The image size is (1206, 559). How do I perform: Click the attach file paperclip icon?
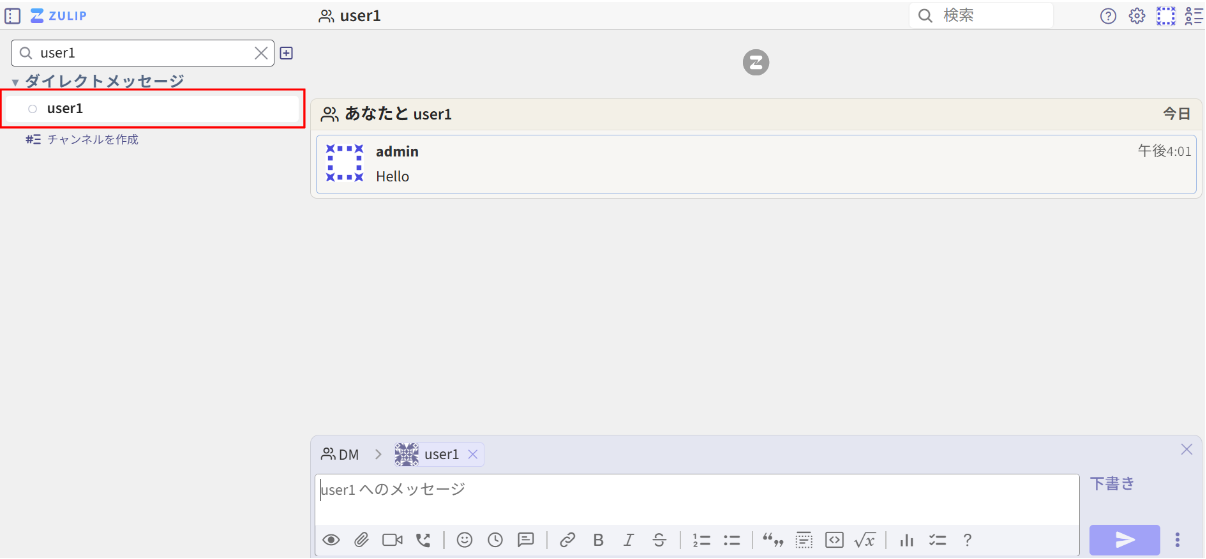(x=361, y=540)
